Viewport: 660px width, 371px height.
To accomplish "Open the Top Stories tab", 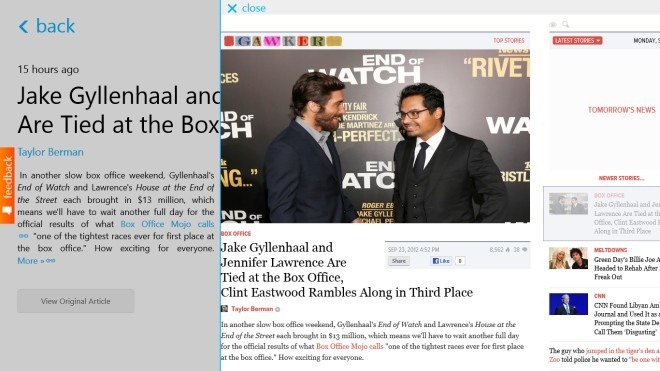I will (x=508, y=40).
